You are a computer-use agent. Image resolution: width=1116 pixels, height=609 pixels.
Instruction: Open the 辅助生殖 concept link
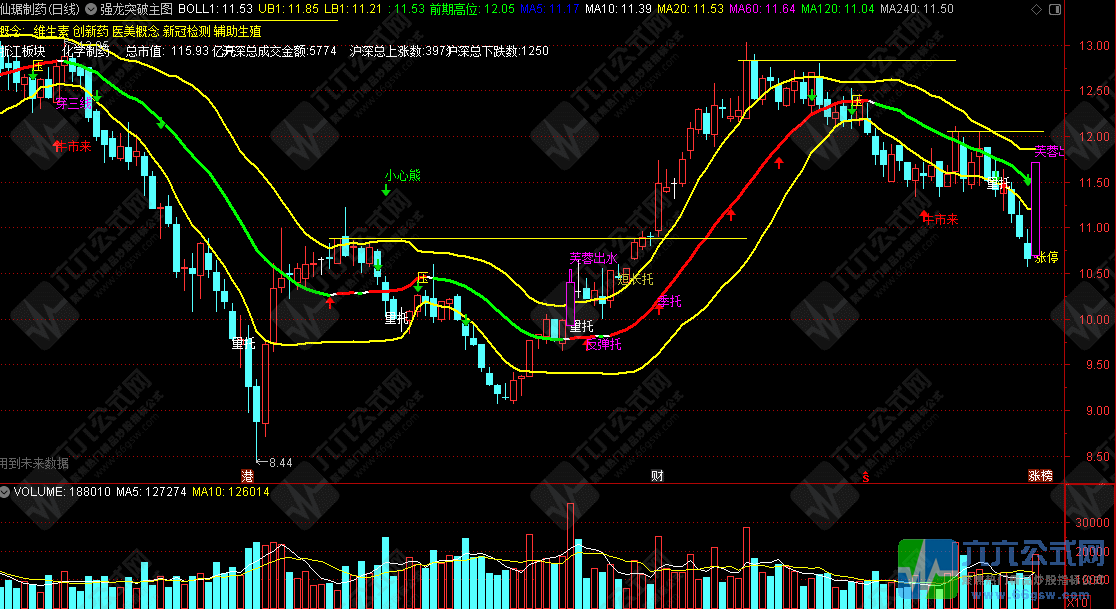(x=237, y=32)
